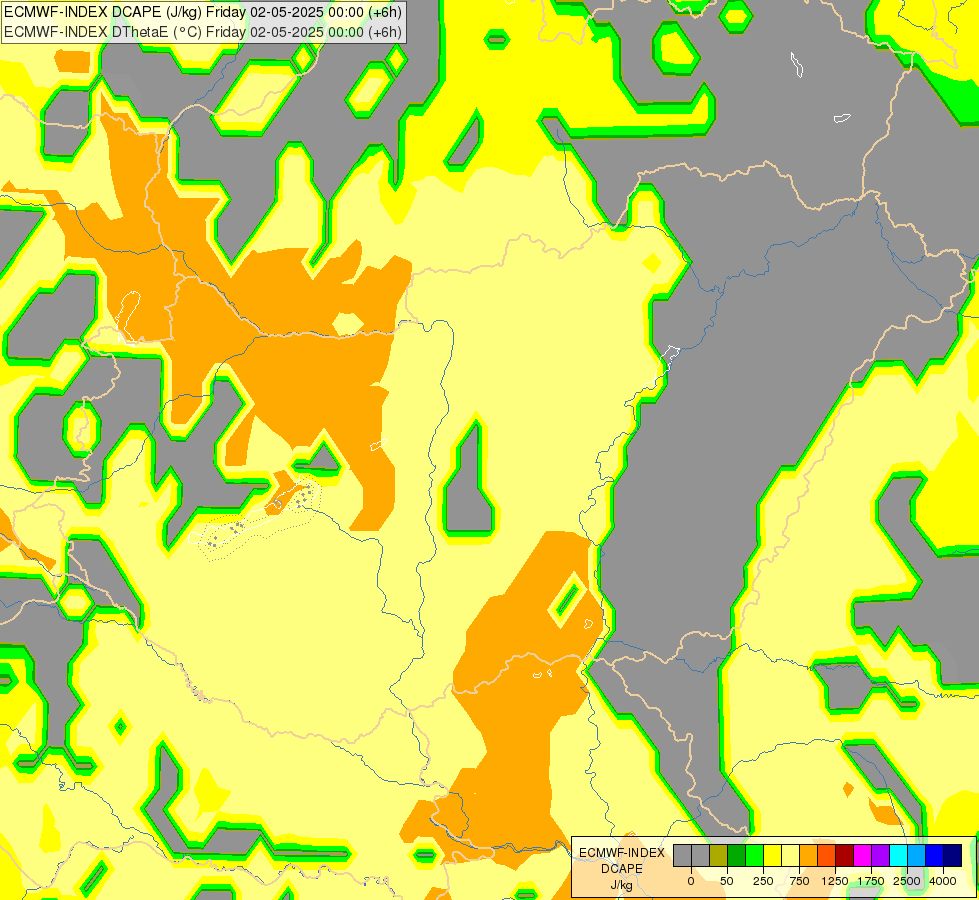The height and width of the screenshot is (900, 979).
Task: Pick the red-orange legend swatch
Action: pyautogui.click(x=827, y=856)
